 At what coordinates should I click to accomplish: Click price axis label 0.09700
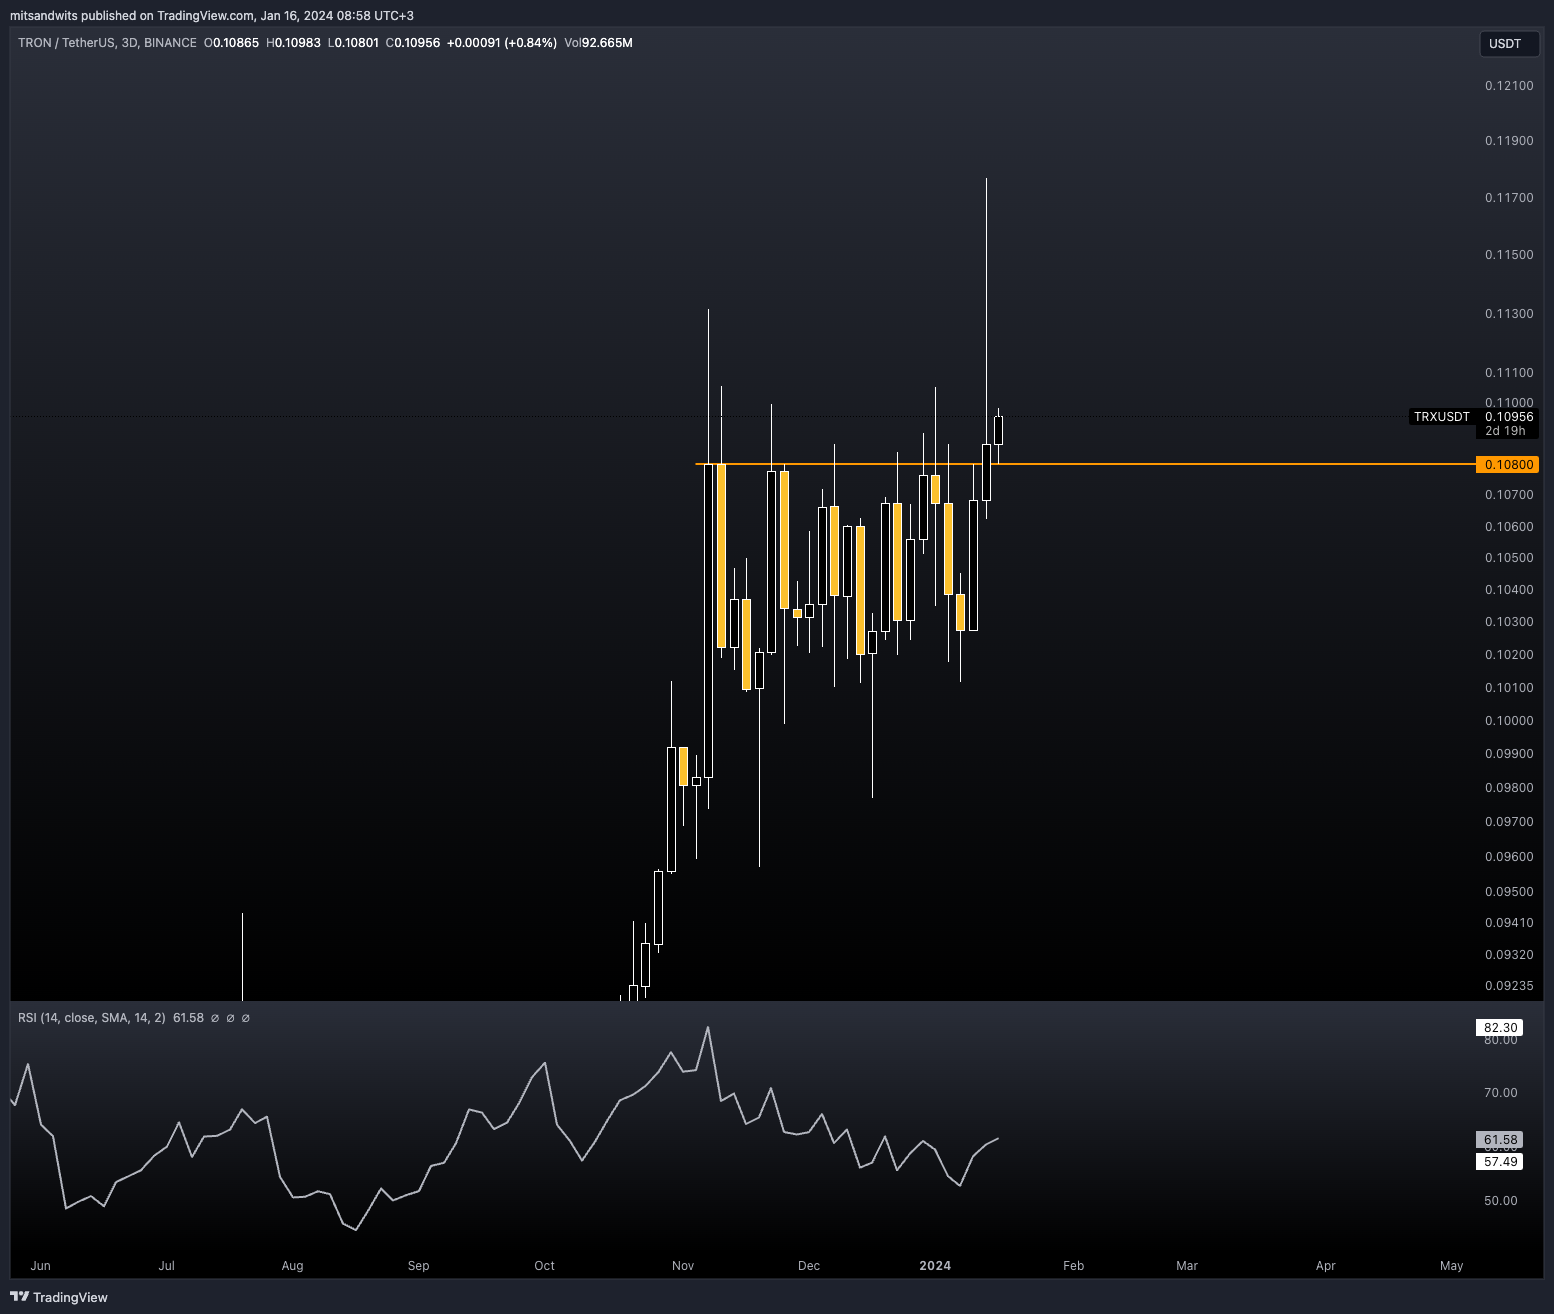1509,822
